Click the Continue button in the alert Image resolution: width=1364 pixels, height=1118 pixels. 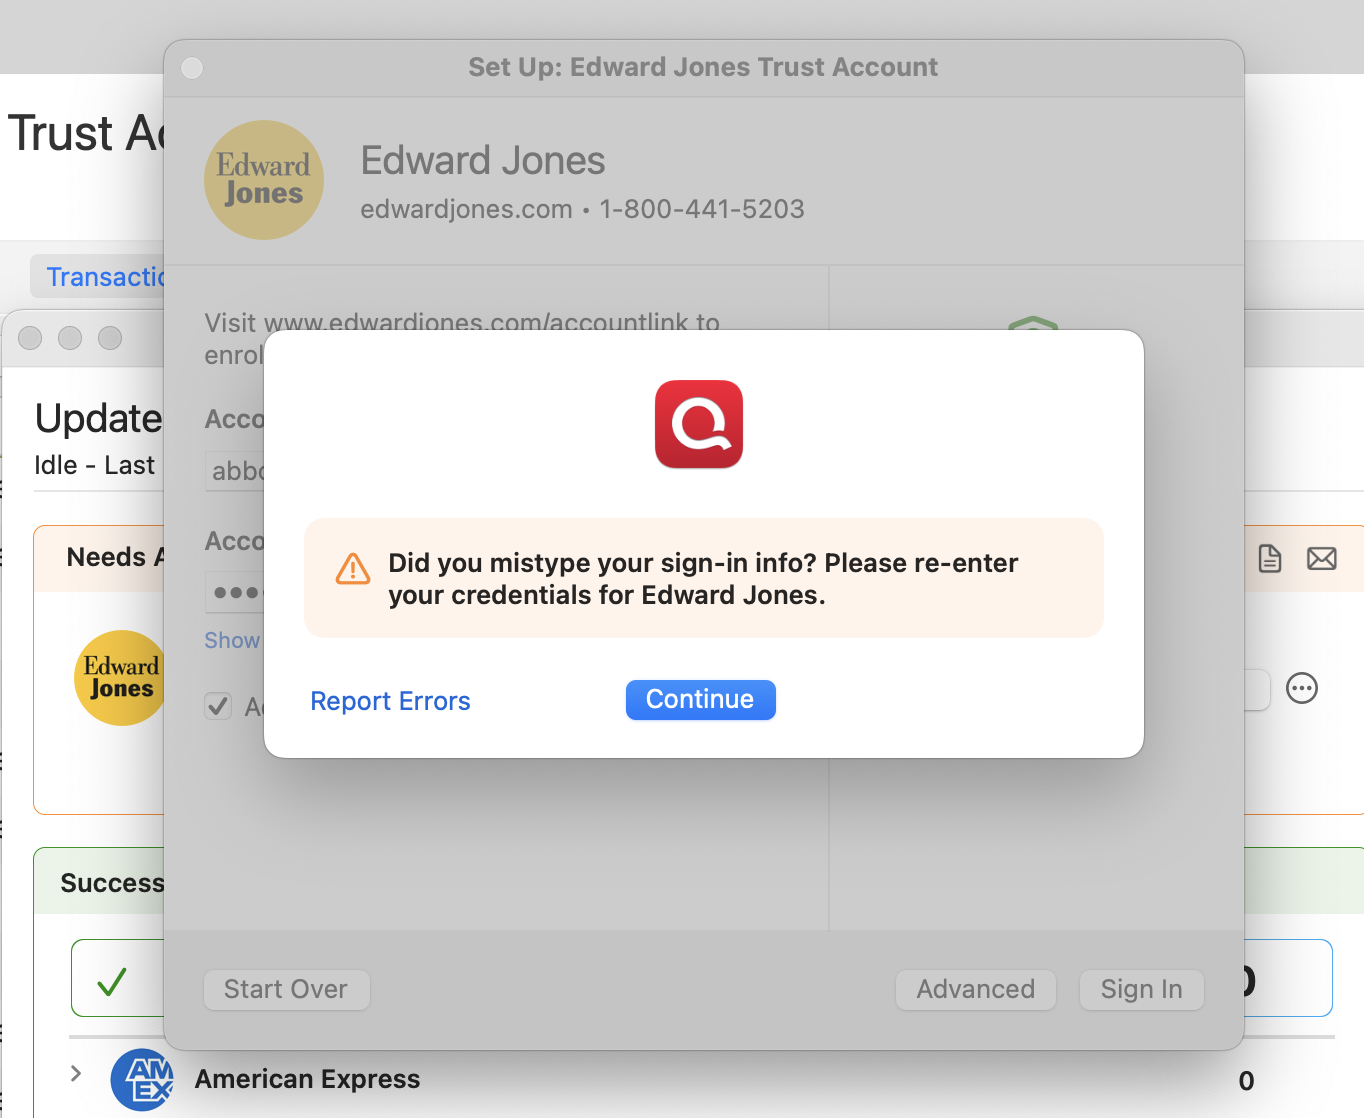pyautogui.click(x=700, y=700)
